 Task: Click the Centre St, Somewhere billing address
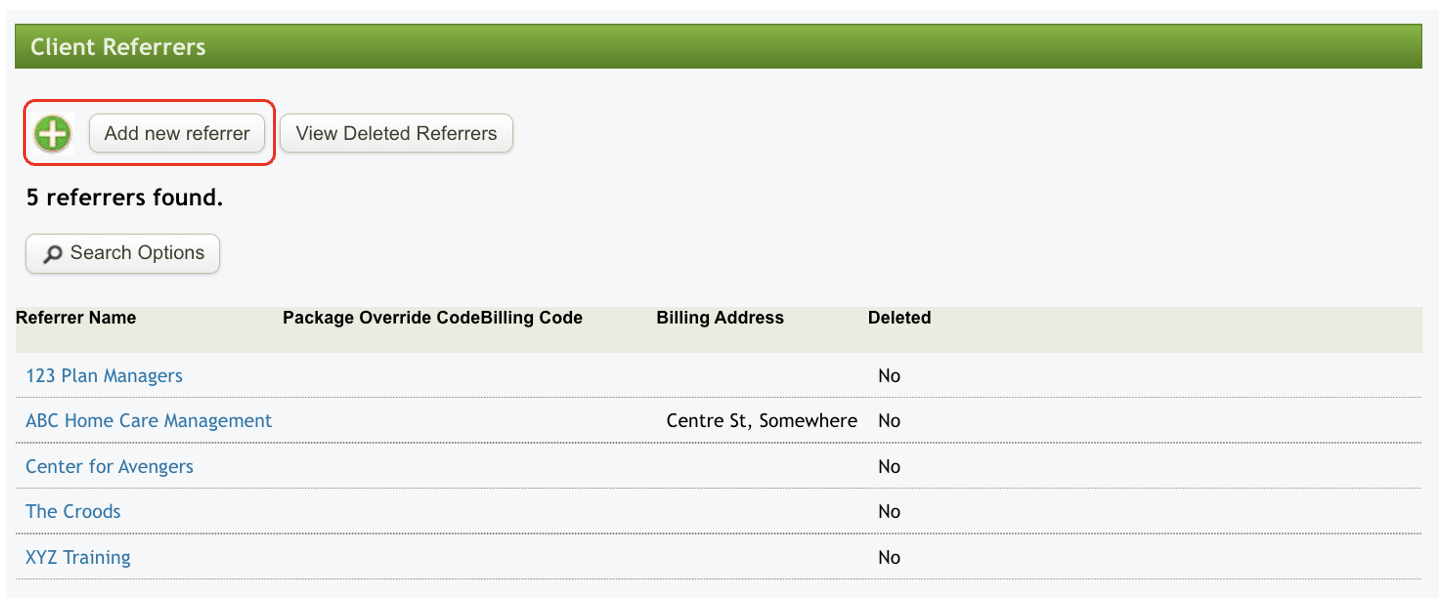click(x=762, y=421)
